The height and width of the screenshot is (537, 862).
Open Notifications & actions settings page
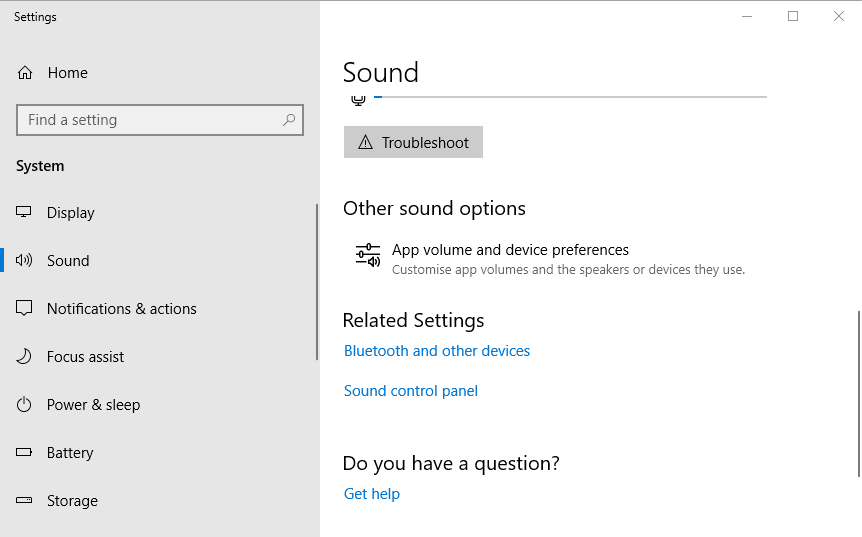[x=121, y=309]
